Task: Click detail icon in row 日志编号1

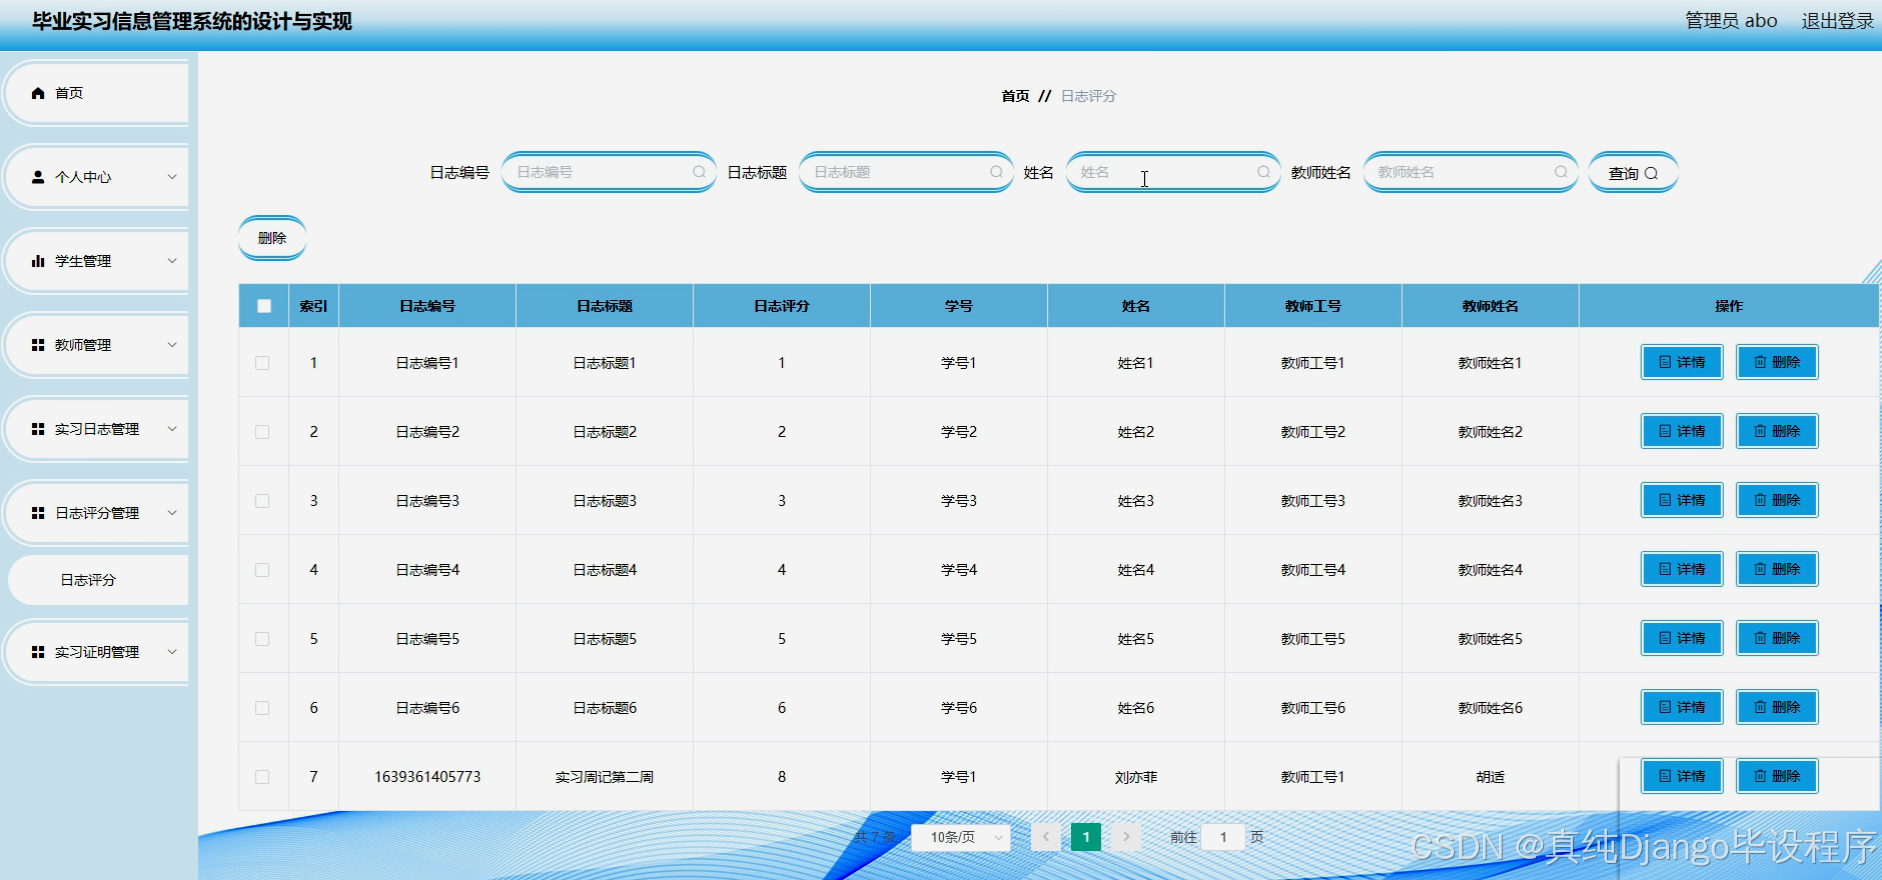Action: [1665, 362]
